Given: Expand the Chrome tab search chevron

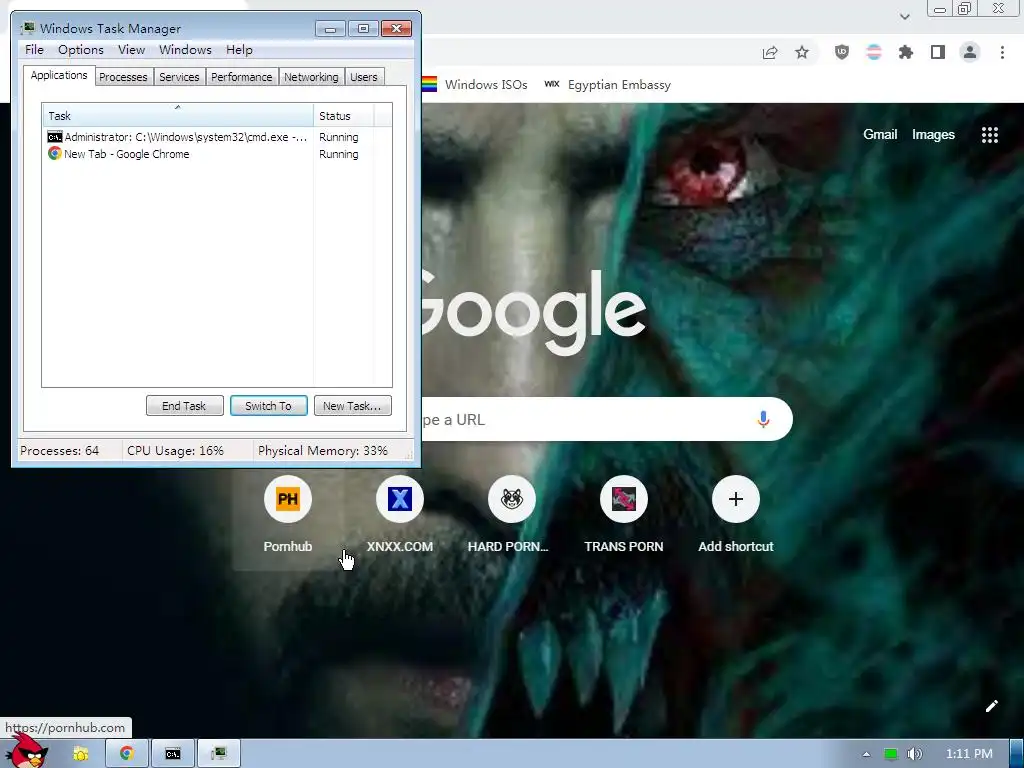Looking at the screenshot, I should pos(904,17).
